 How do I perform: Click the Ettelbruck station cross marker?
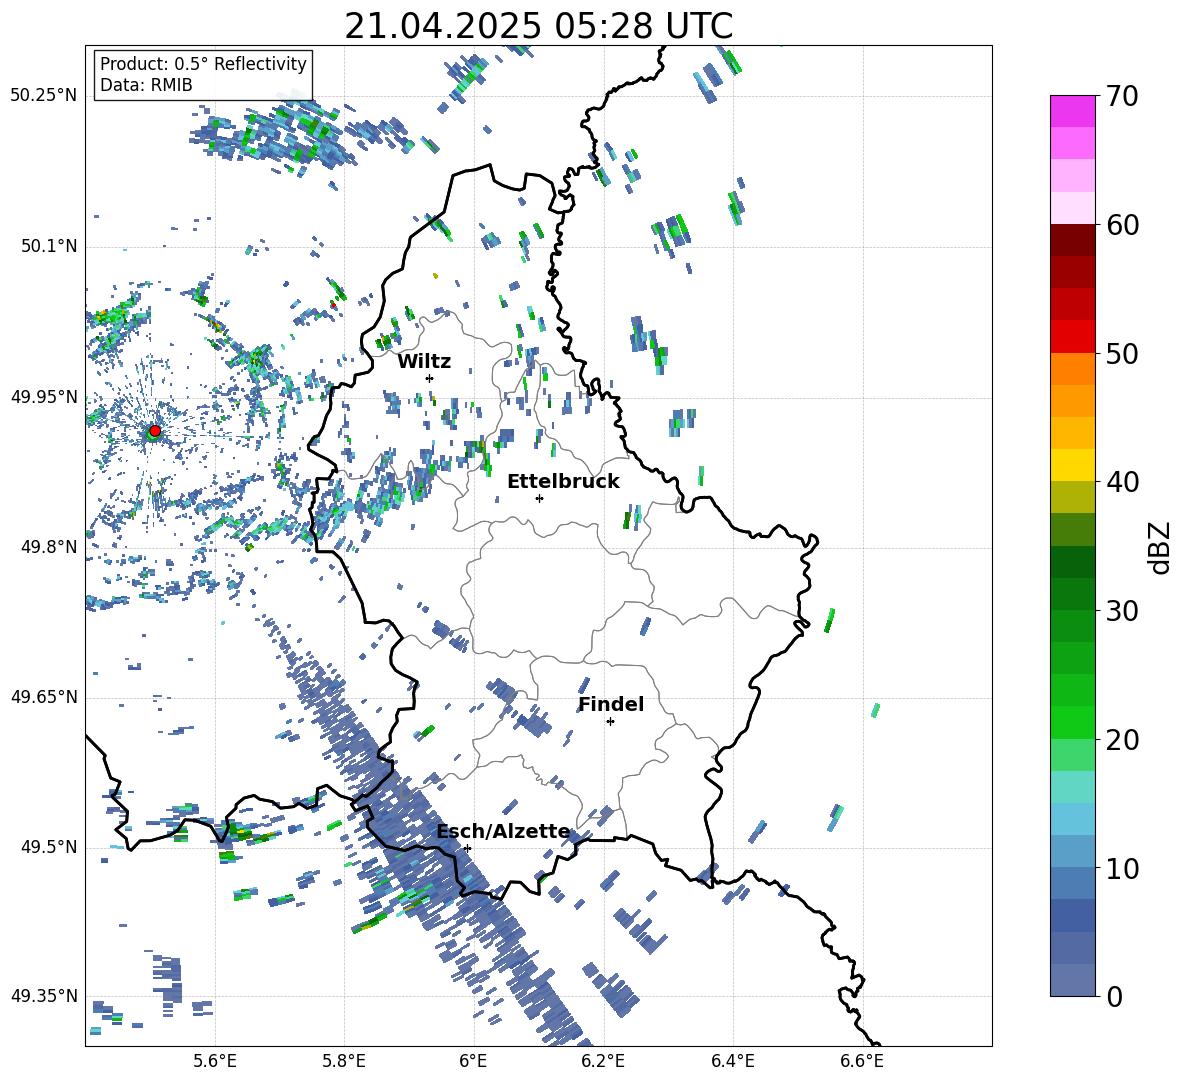click(539, 498)
